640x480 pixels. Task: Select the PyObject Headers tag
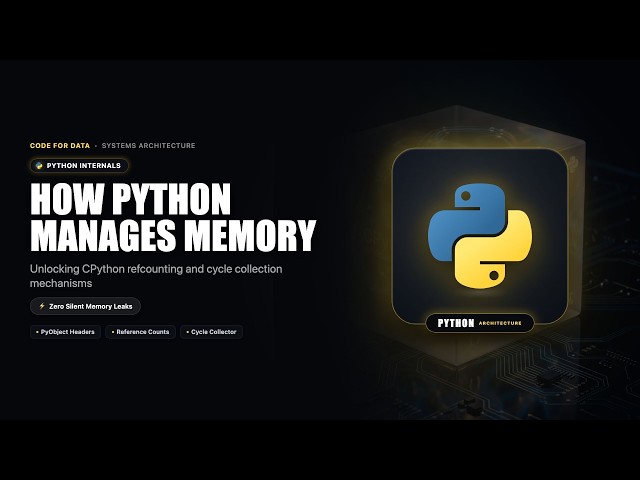pyautogui.click(x=65, y=332)
